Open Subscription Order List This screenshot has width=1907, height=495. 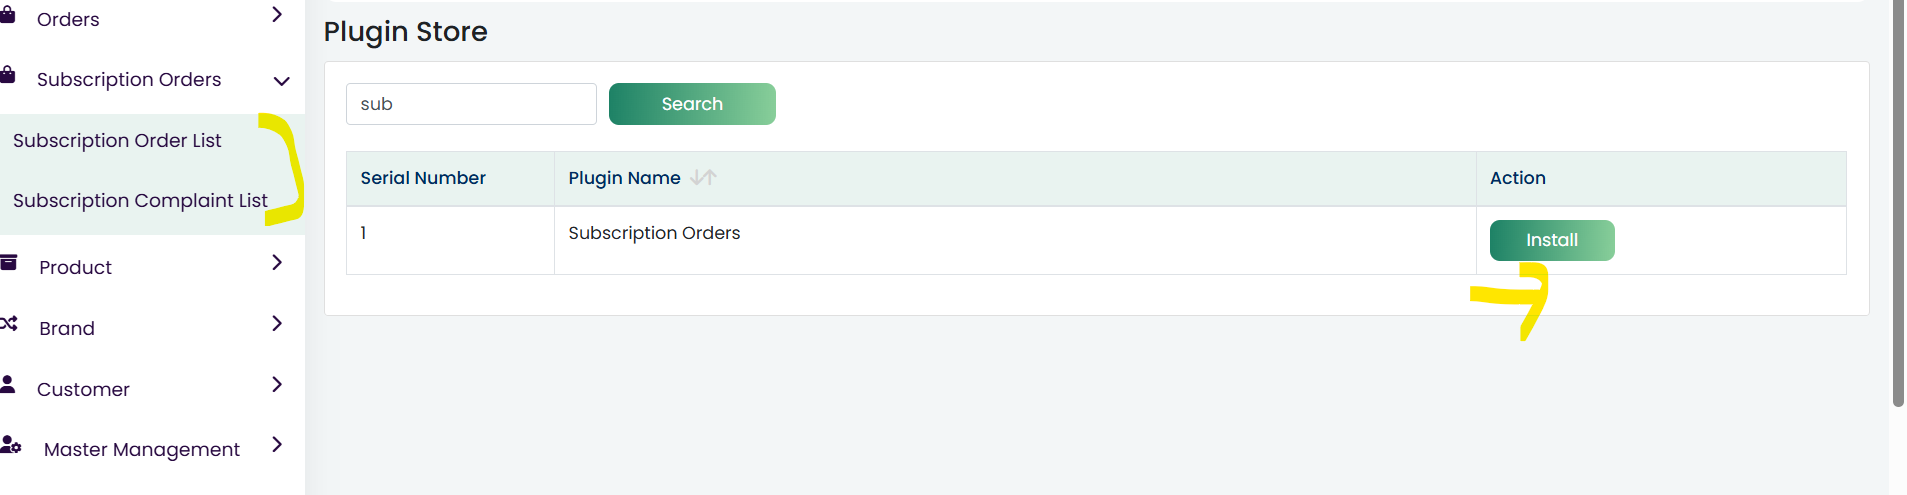click(x=117, y=141)
